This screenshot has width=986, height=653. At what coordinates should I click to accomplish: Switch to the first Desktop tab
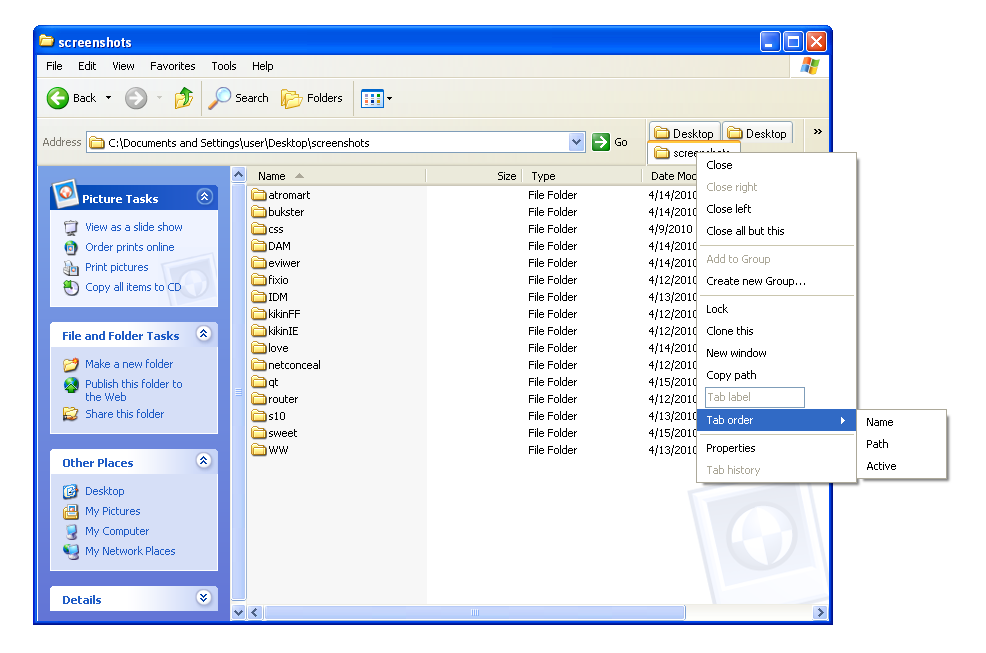point(685,132)
